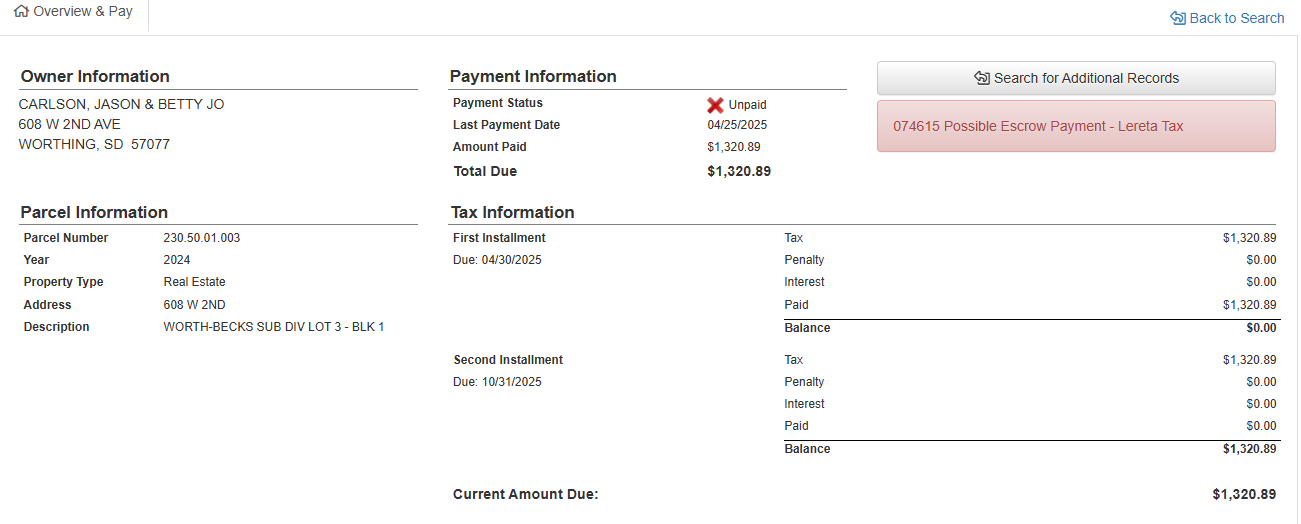Image resolution: width=1301 pixels, height=524 pixels.
Task: Click the arrow icon beside Back to Search
Action: click(x=1177, y=18)
